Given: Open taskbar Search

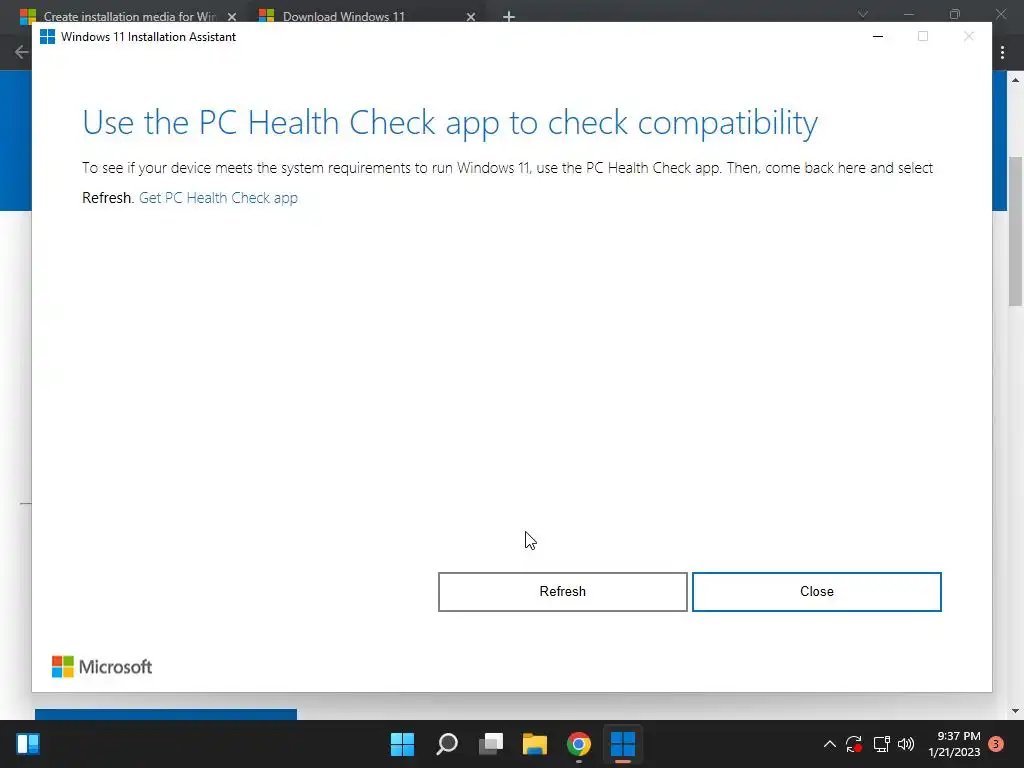Looking at the screenshot, I should [x=447, y=744].
